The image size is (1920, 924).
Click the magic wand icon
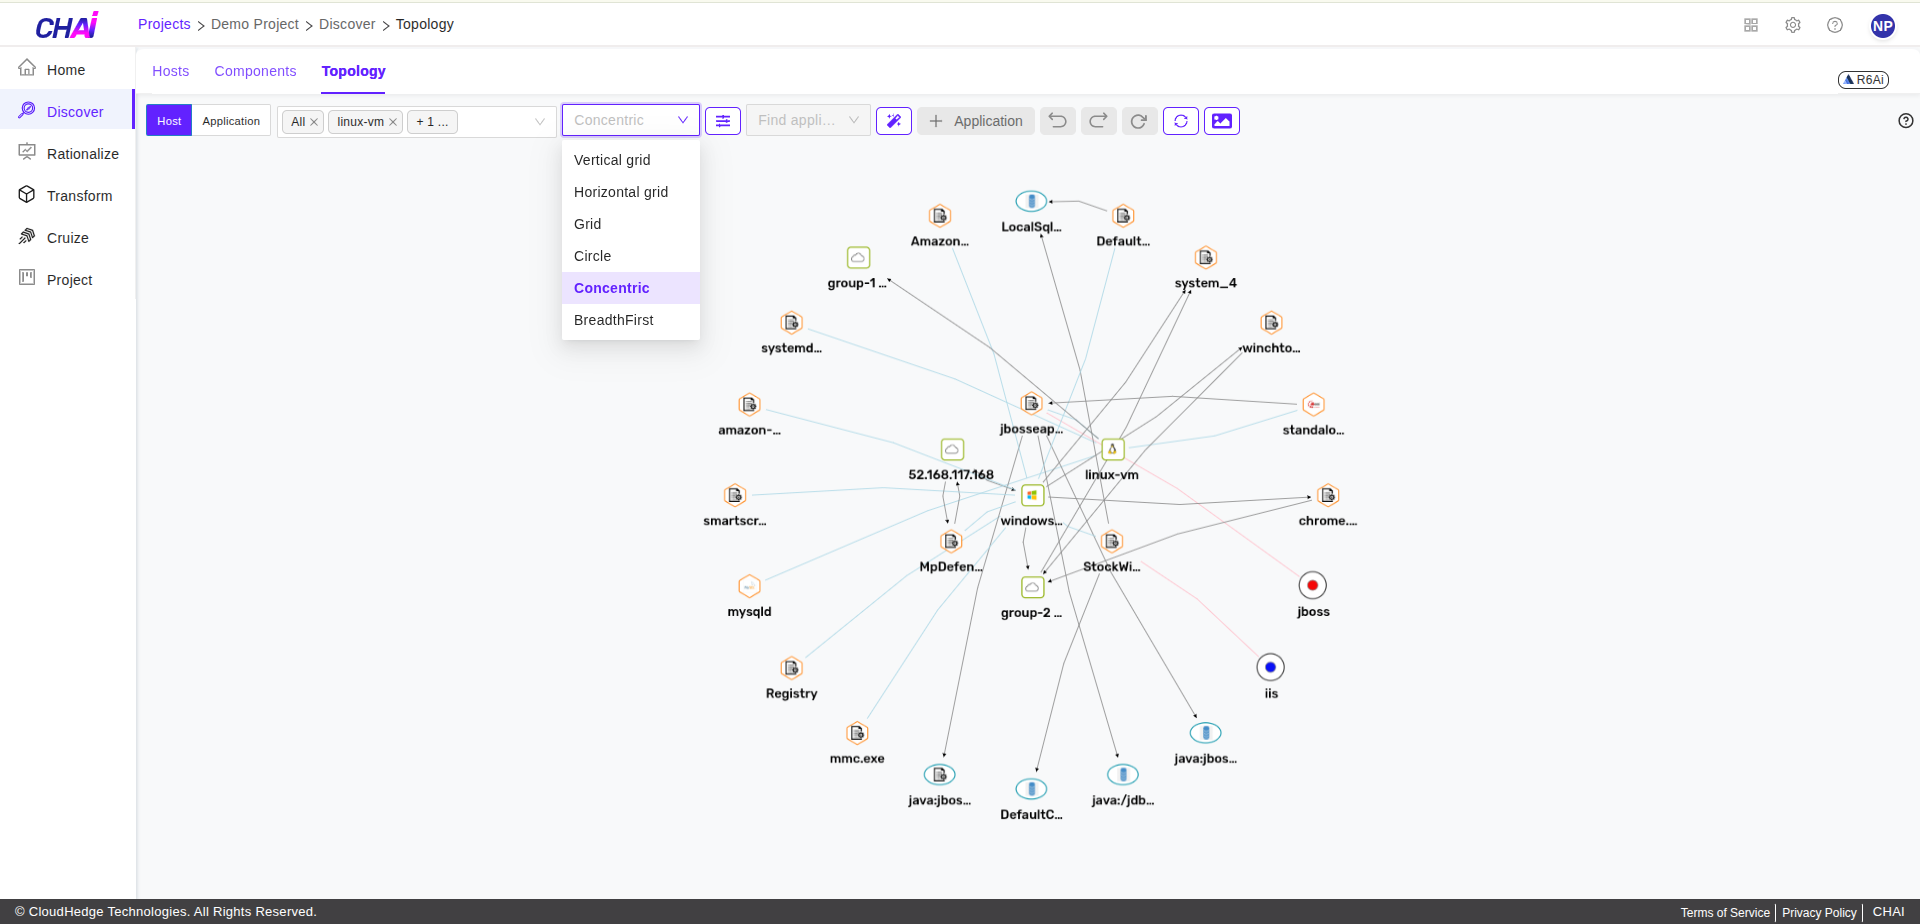tap(894, 121)
